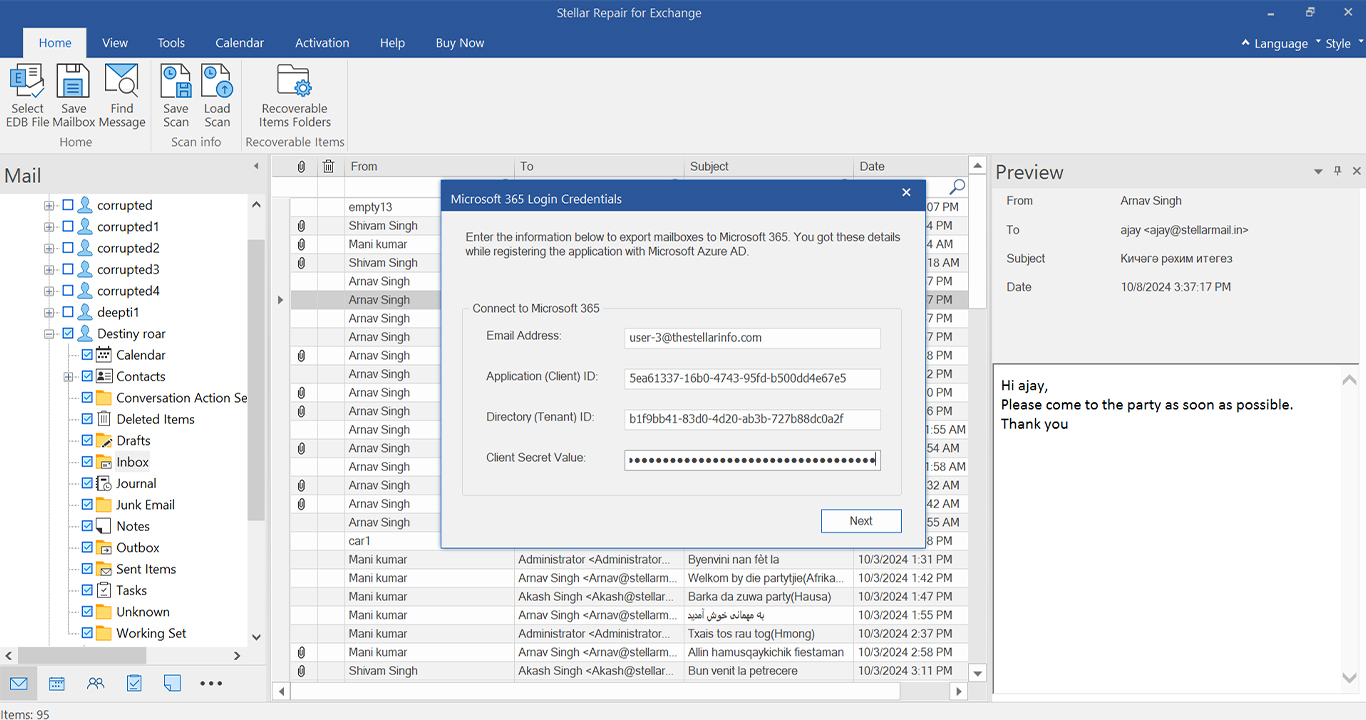Select the Journal folder icon

[104, 483]
